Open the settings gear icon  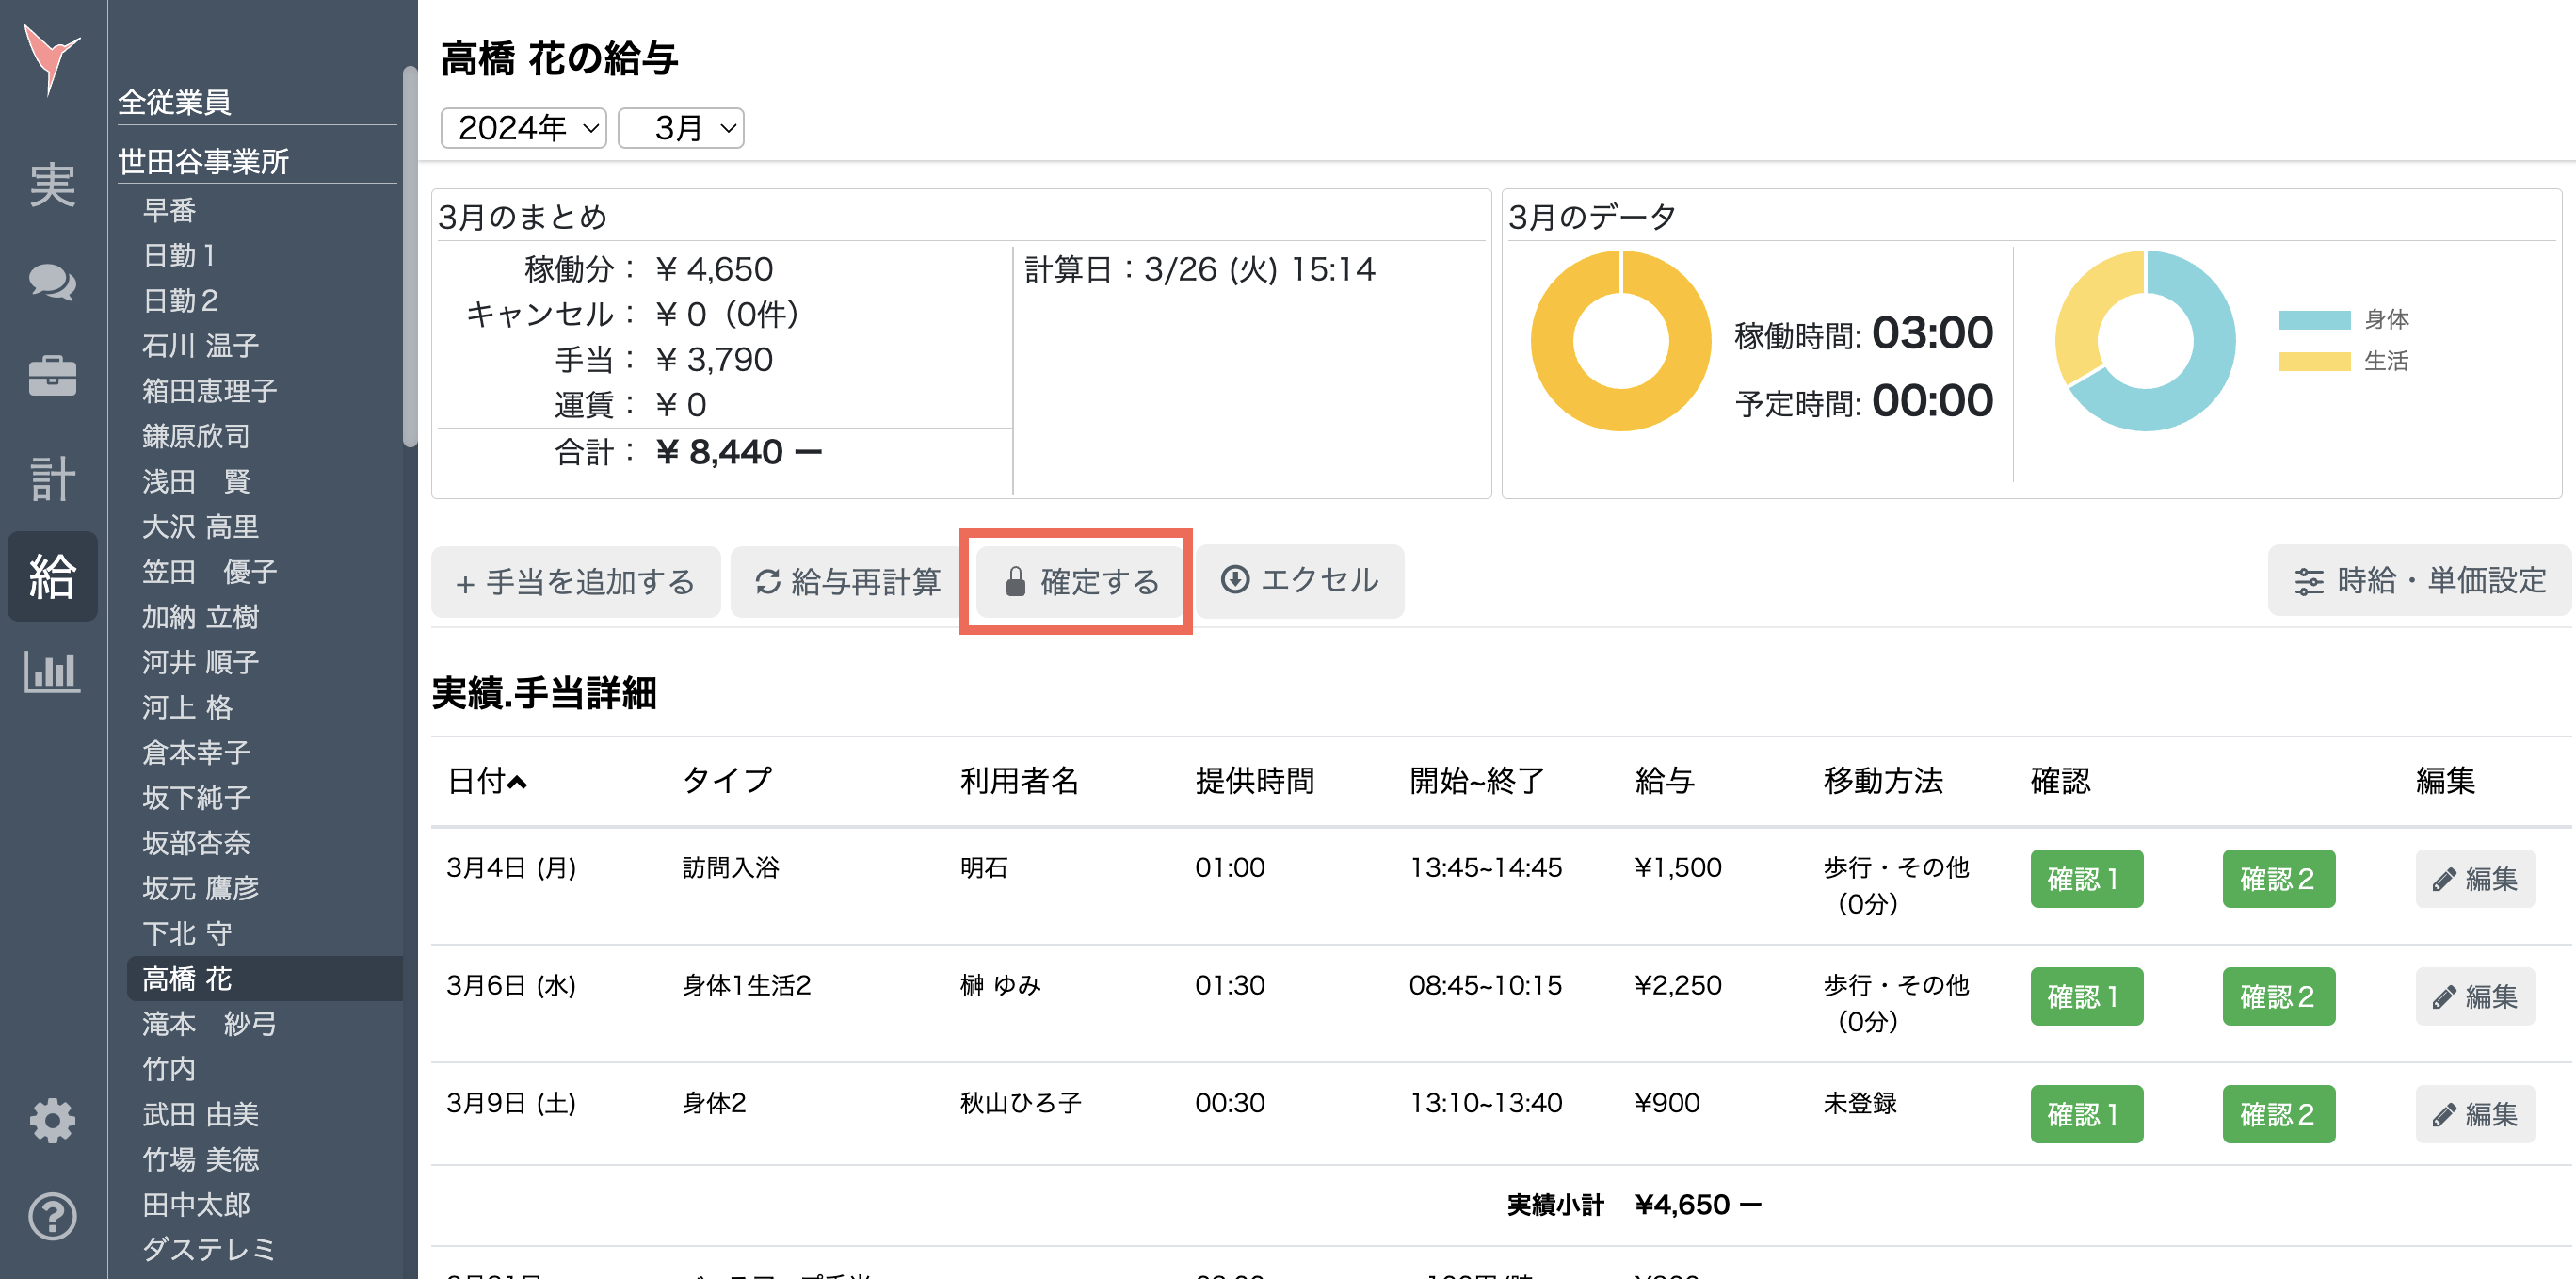(x=52, y=1121)
